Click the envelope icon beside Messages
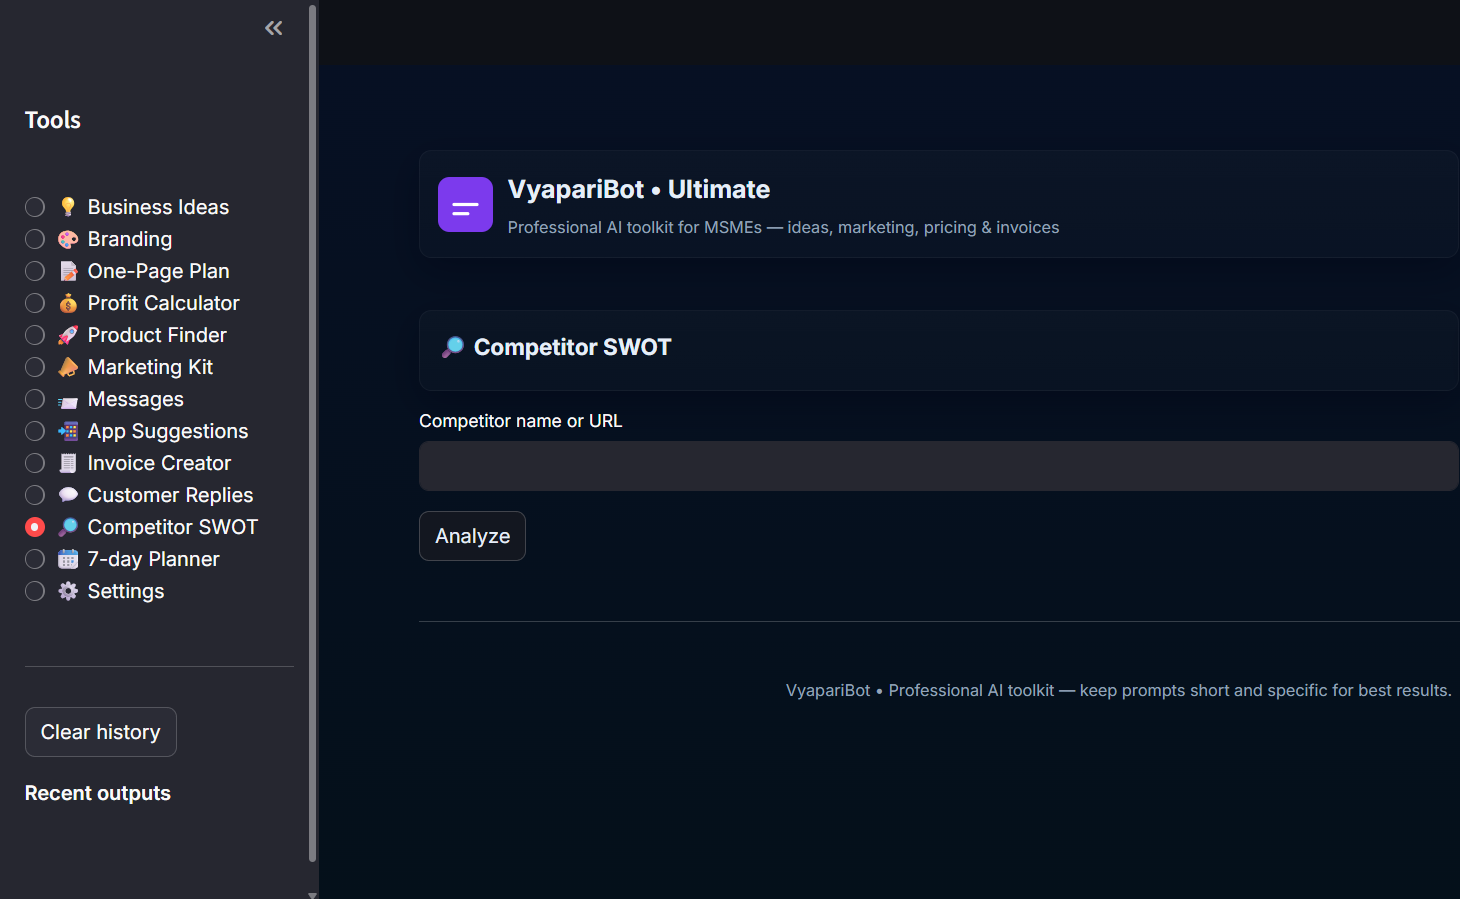This screenshot has height=899, width=1460. 68,400
